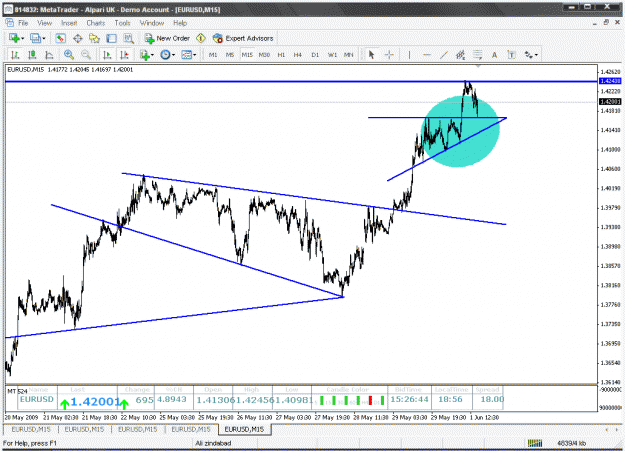Image resolution: width=625 pixels, height=451 pixels.
Task: Toggle chart shift icon
Action: point(124,55)
